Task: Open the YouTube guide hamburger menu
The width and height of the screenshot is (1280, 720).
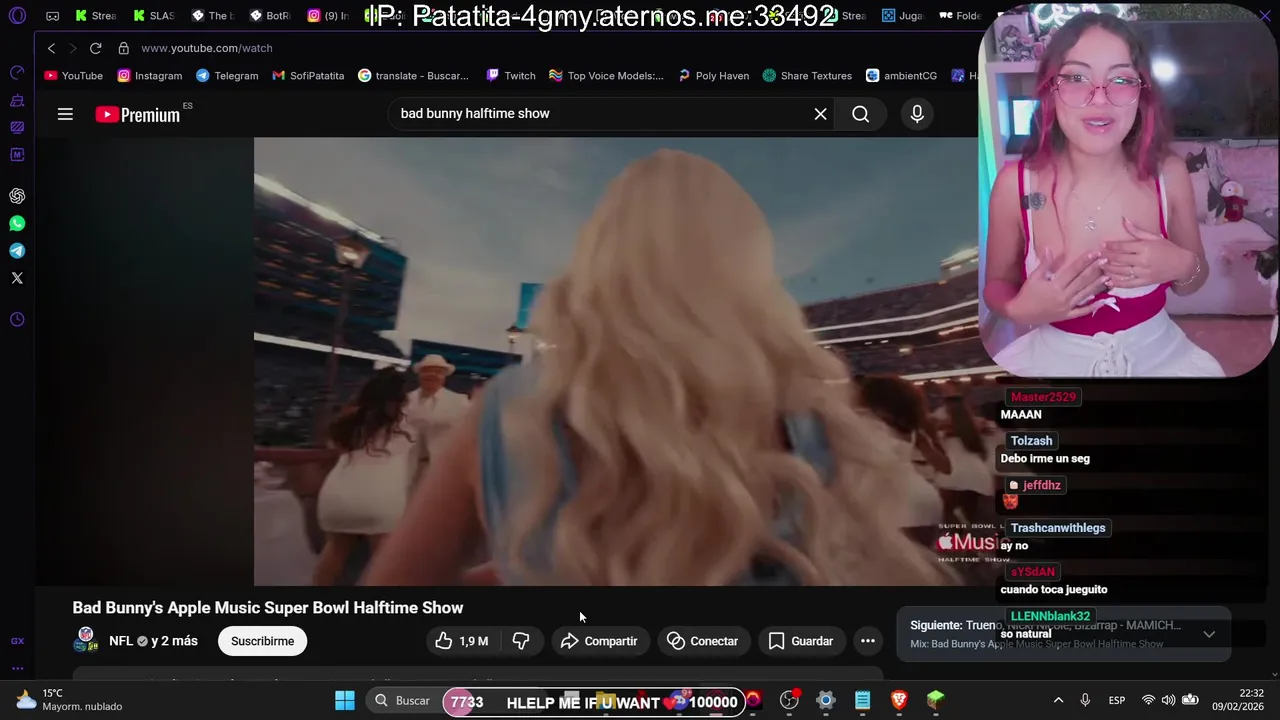Action: point(65,114)
